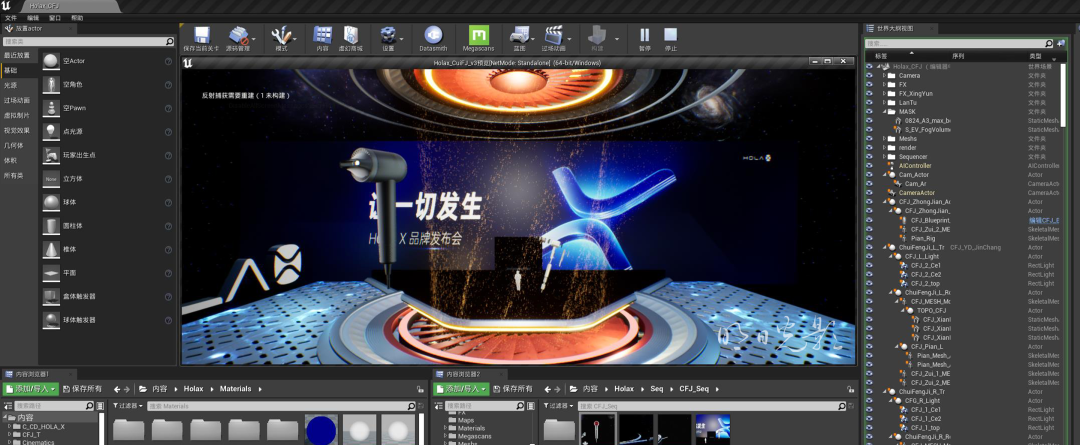Switch to the 几何体 category tab
The width and height of the screenshot is (1080, 445).
click(19, 145)
